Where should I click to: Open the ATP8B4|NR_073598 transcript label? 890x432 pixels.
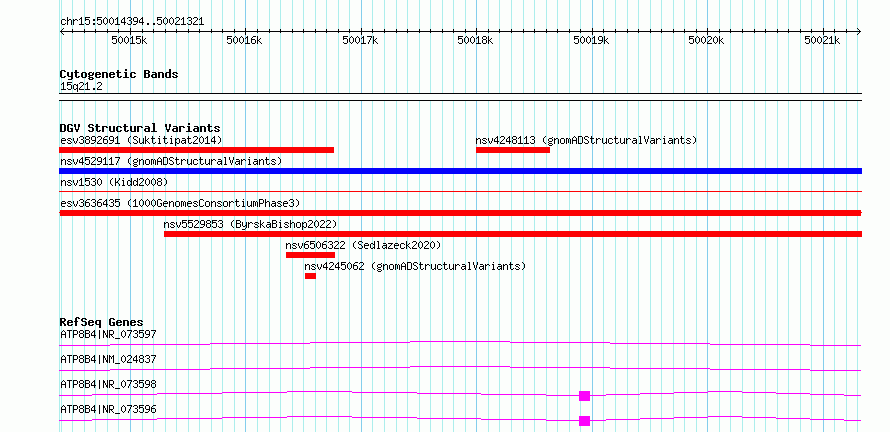tap(108, 384)
